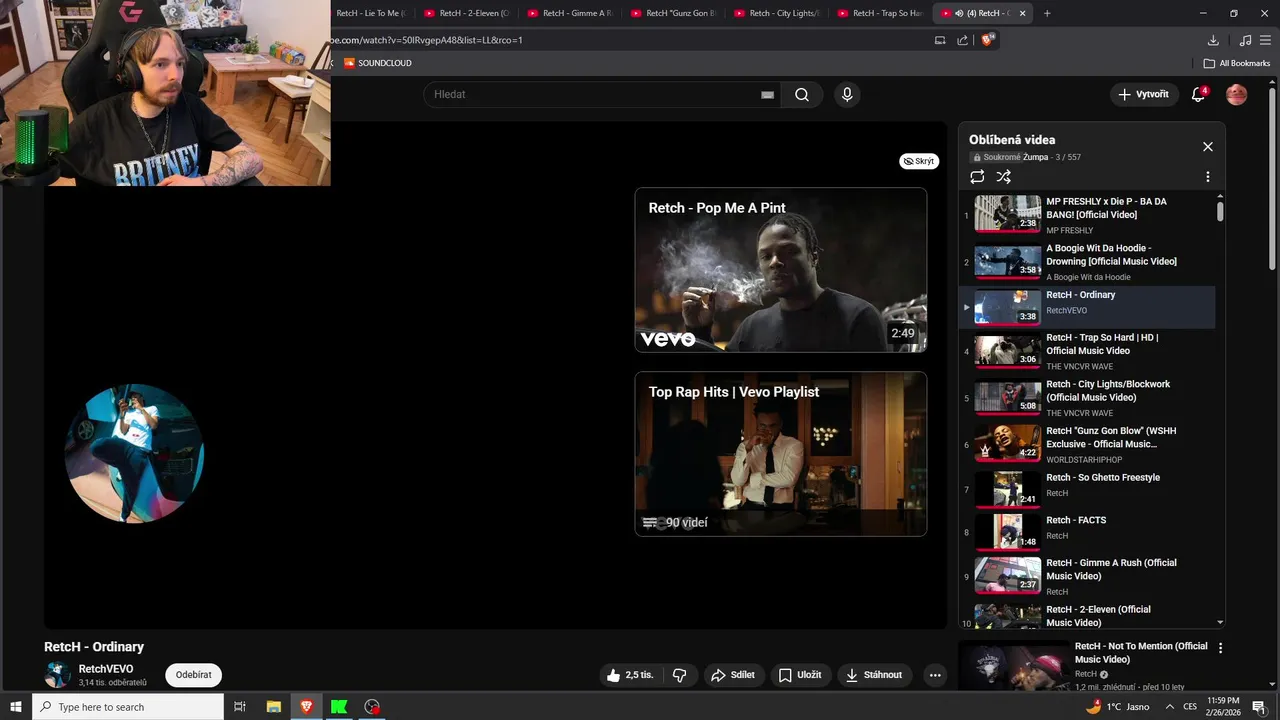Play A Boogie Drowning playlist item

coord(1090,262)
